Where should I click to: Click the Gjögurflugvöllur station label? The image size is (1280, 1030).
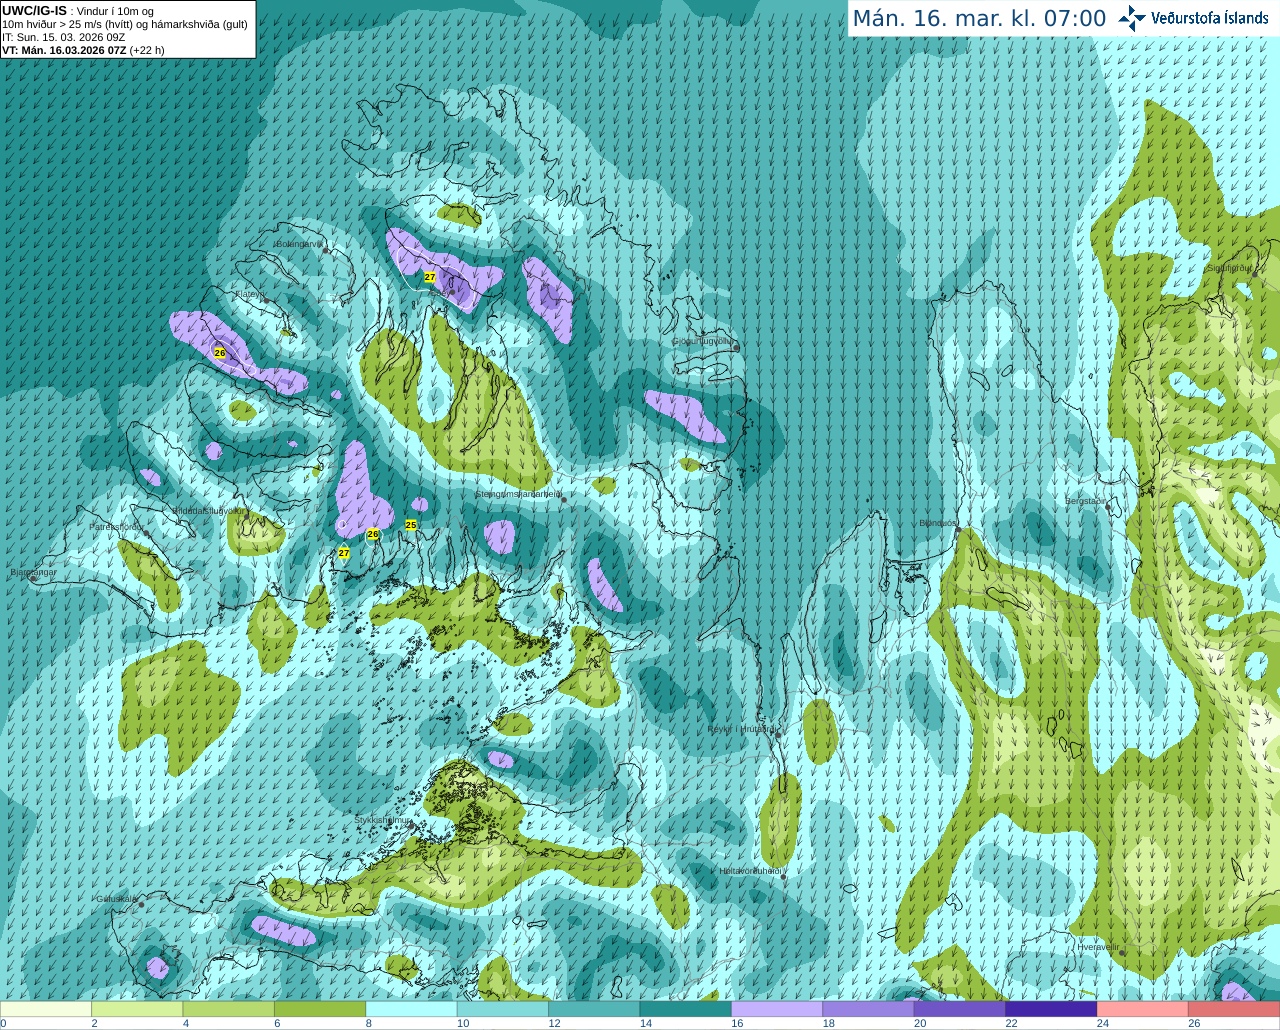click(703, 341)
